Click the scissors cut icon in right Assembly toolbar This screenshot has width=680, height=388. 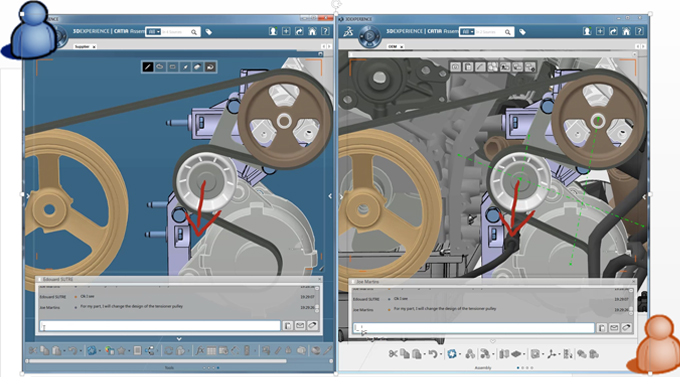[x=393, y=354]
